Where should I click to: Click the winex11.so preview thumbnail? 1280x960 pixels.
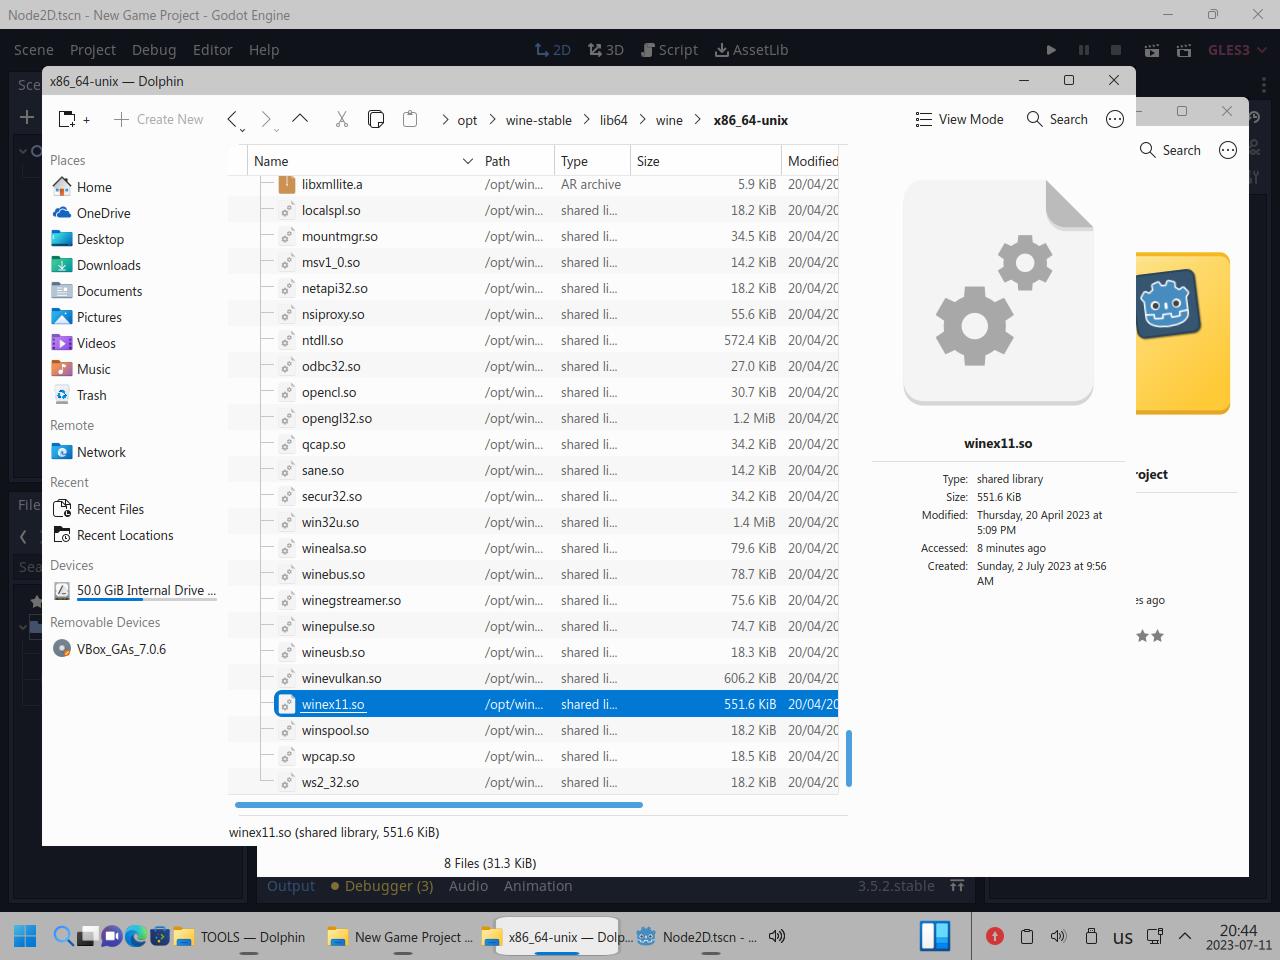point(998,292)
